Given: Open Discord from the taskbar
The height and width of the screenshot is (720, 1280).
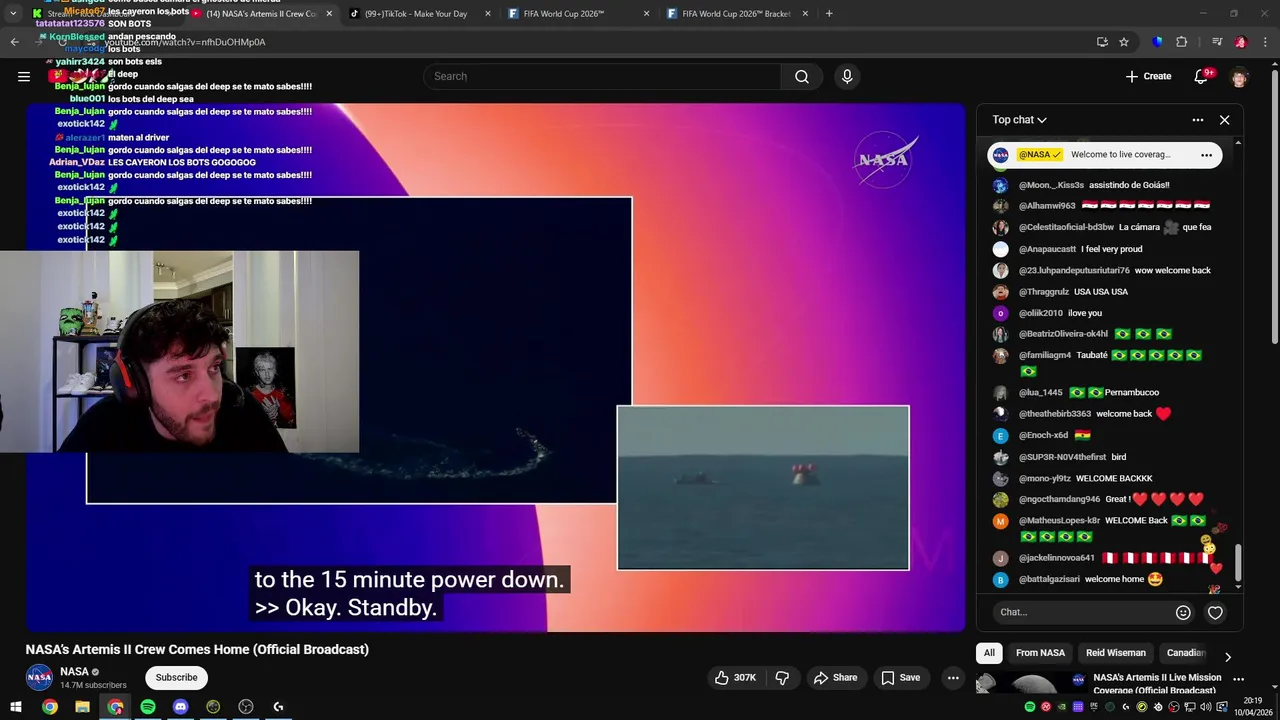Looking at the screenshot, I should point(180,707).
